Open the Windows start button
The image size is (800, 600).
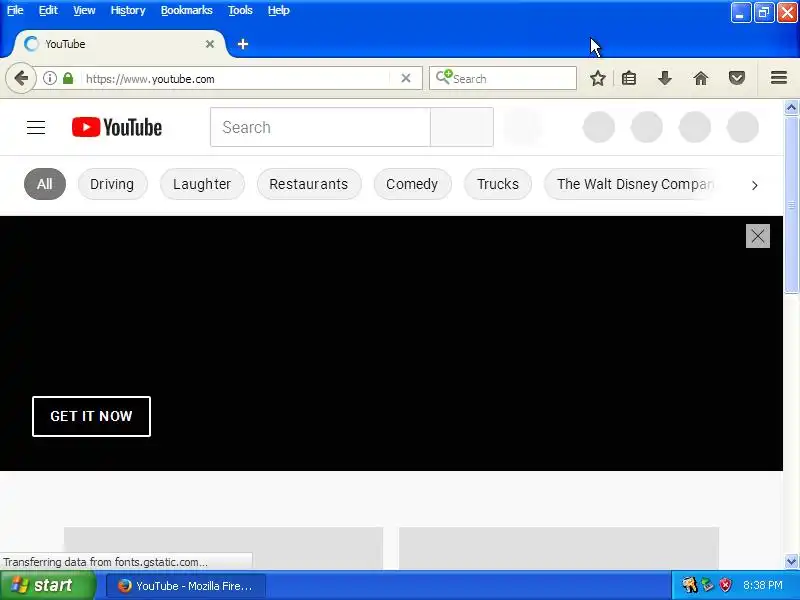coord(48,585)
